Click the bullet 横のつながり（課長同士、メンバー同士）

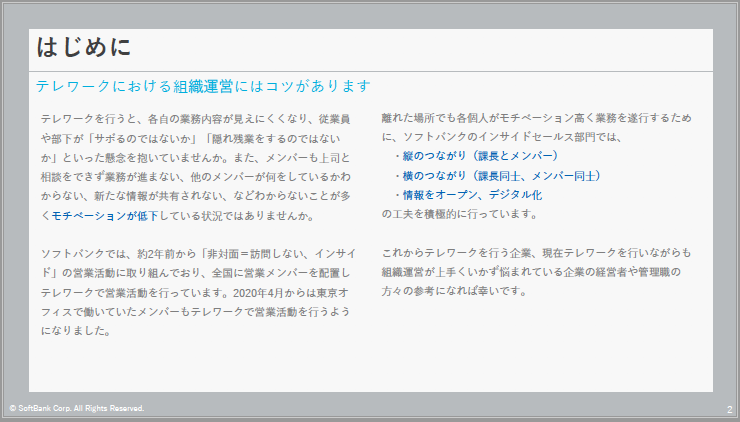[502, 176]
